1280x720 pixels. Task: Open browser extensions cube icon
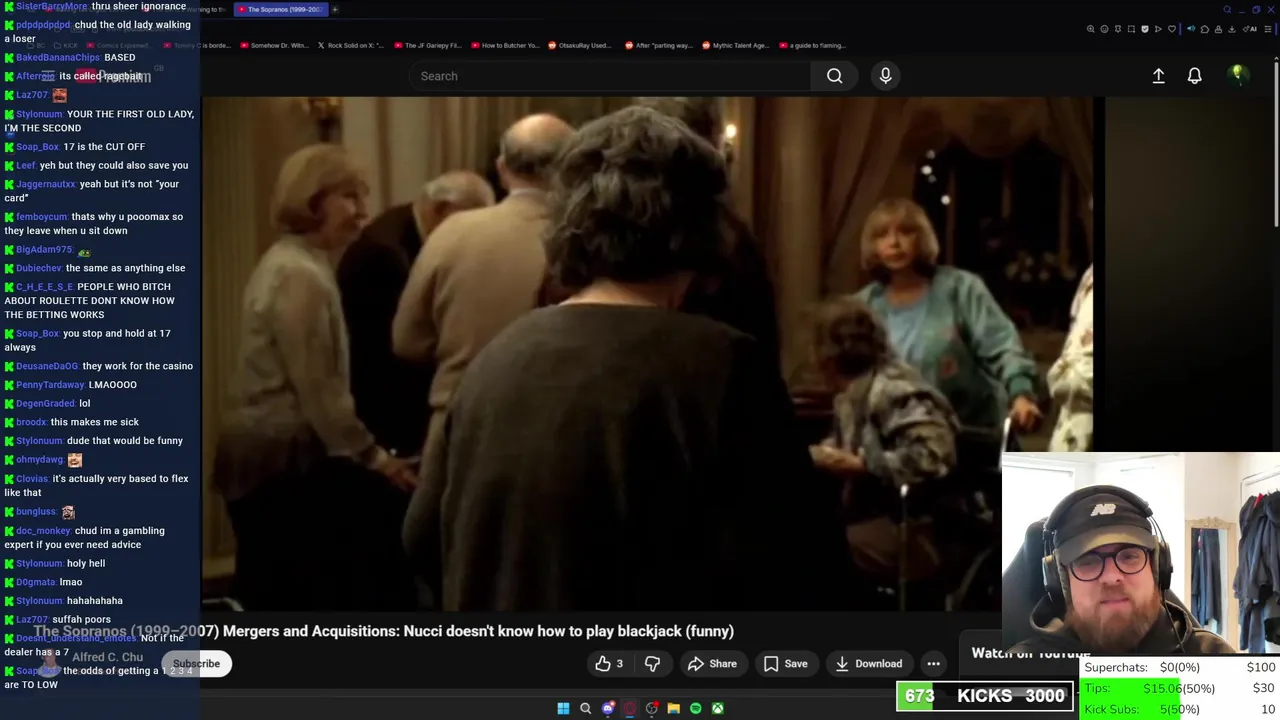1205,29
